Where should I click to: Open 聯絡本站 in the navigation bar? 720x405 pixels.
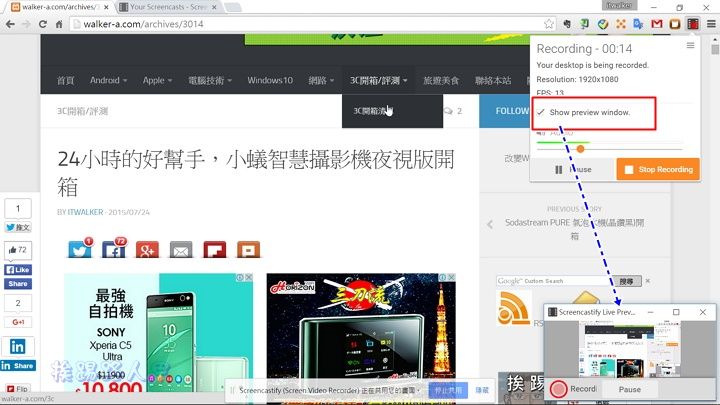tap(493, 80)
